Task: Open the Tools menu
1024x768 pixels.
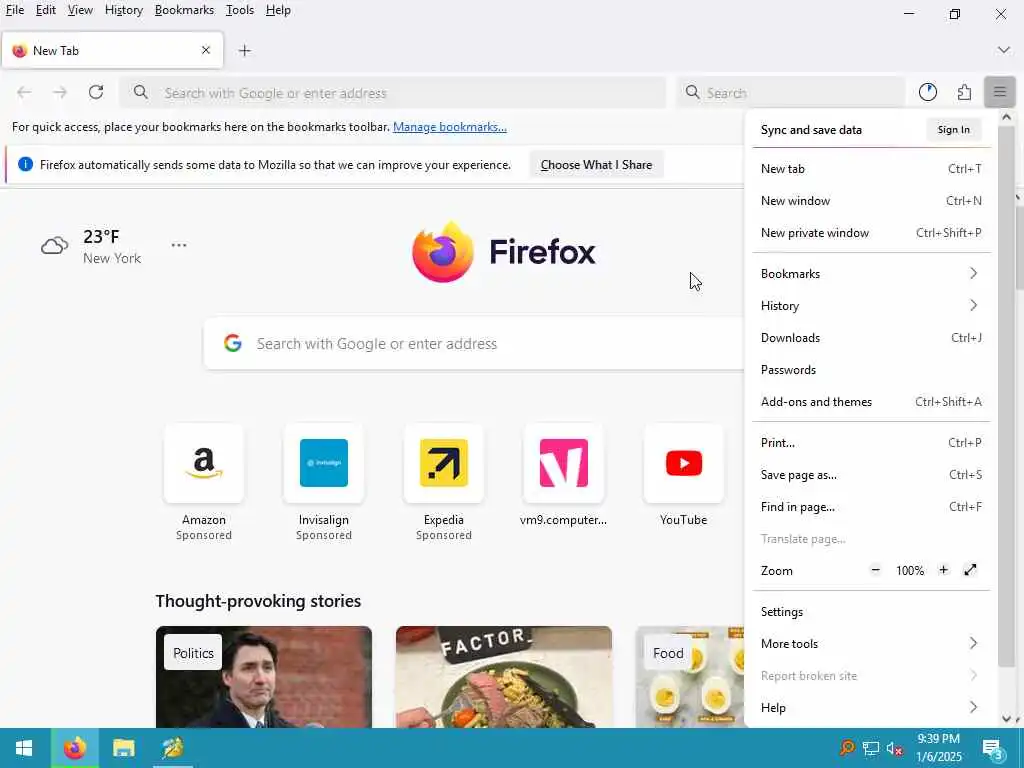Action: click(240, 10)
